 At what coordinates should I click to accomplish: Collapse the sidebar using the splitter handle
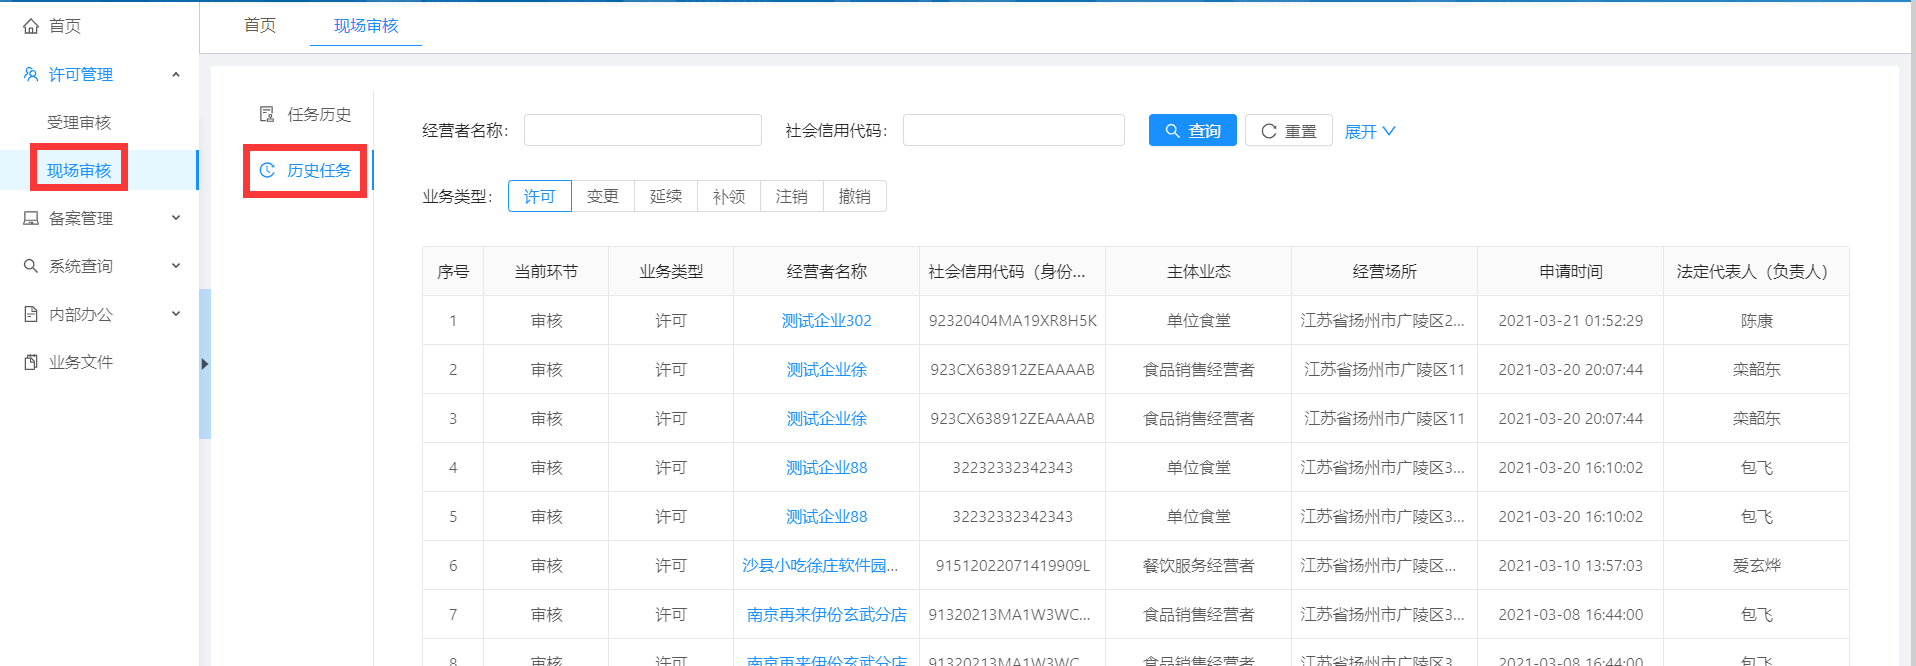tap(205, 364)
